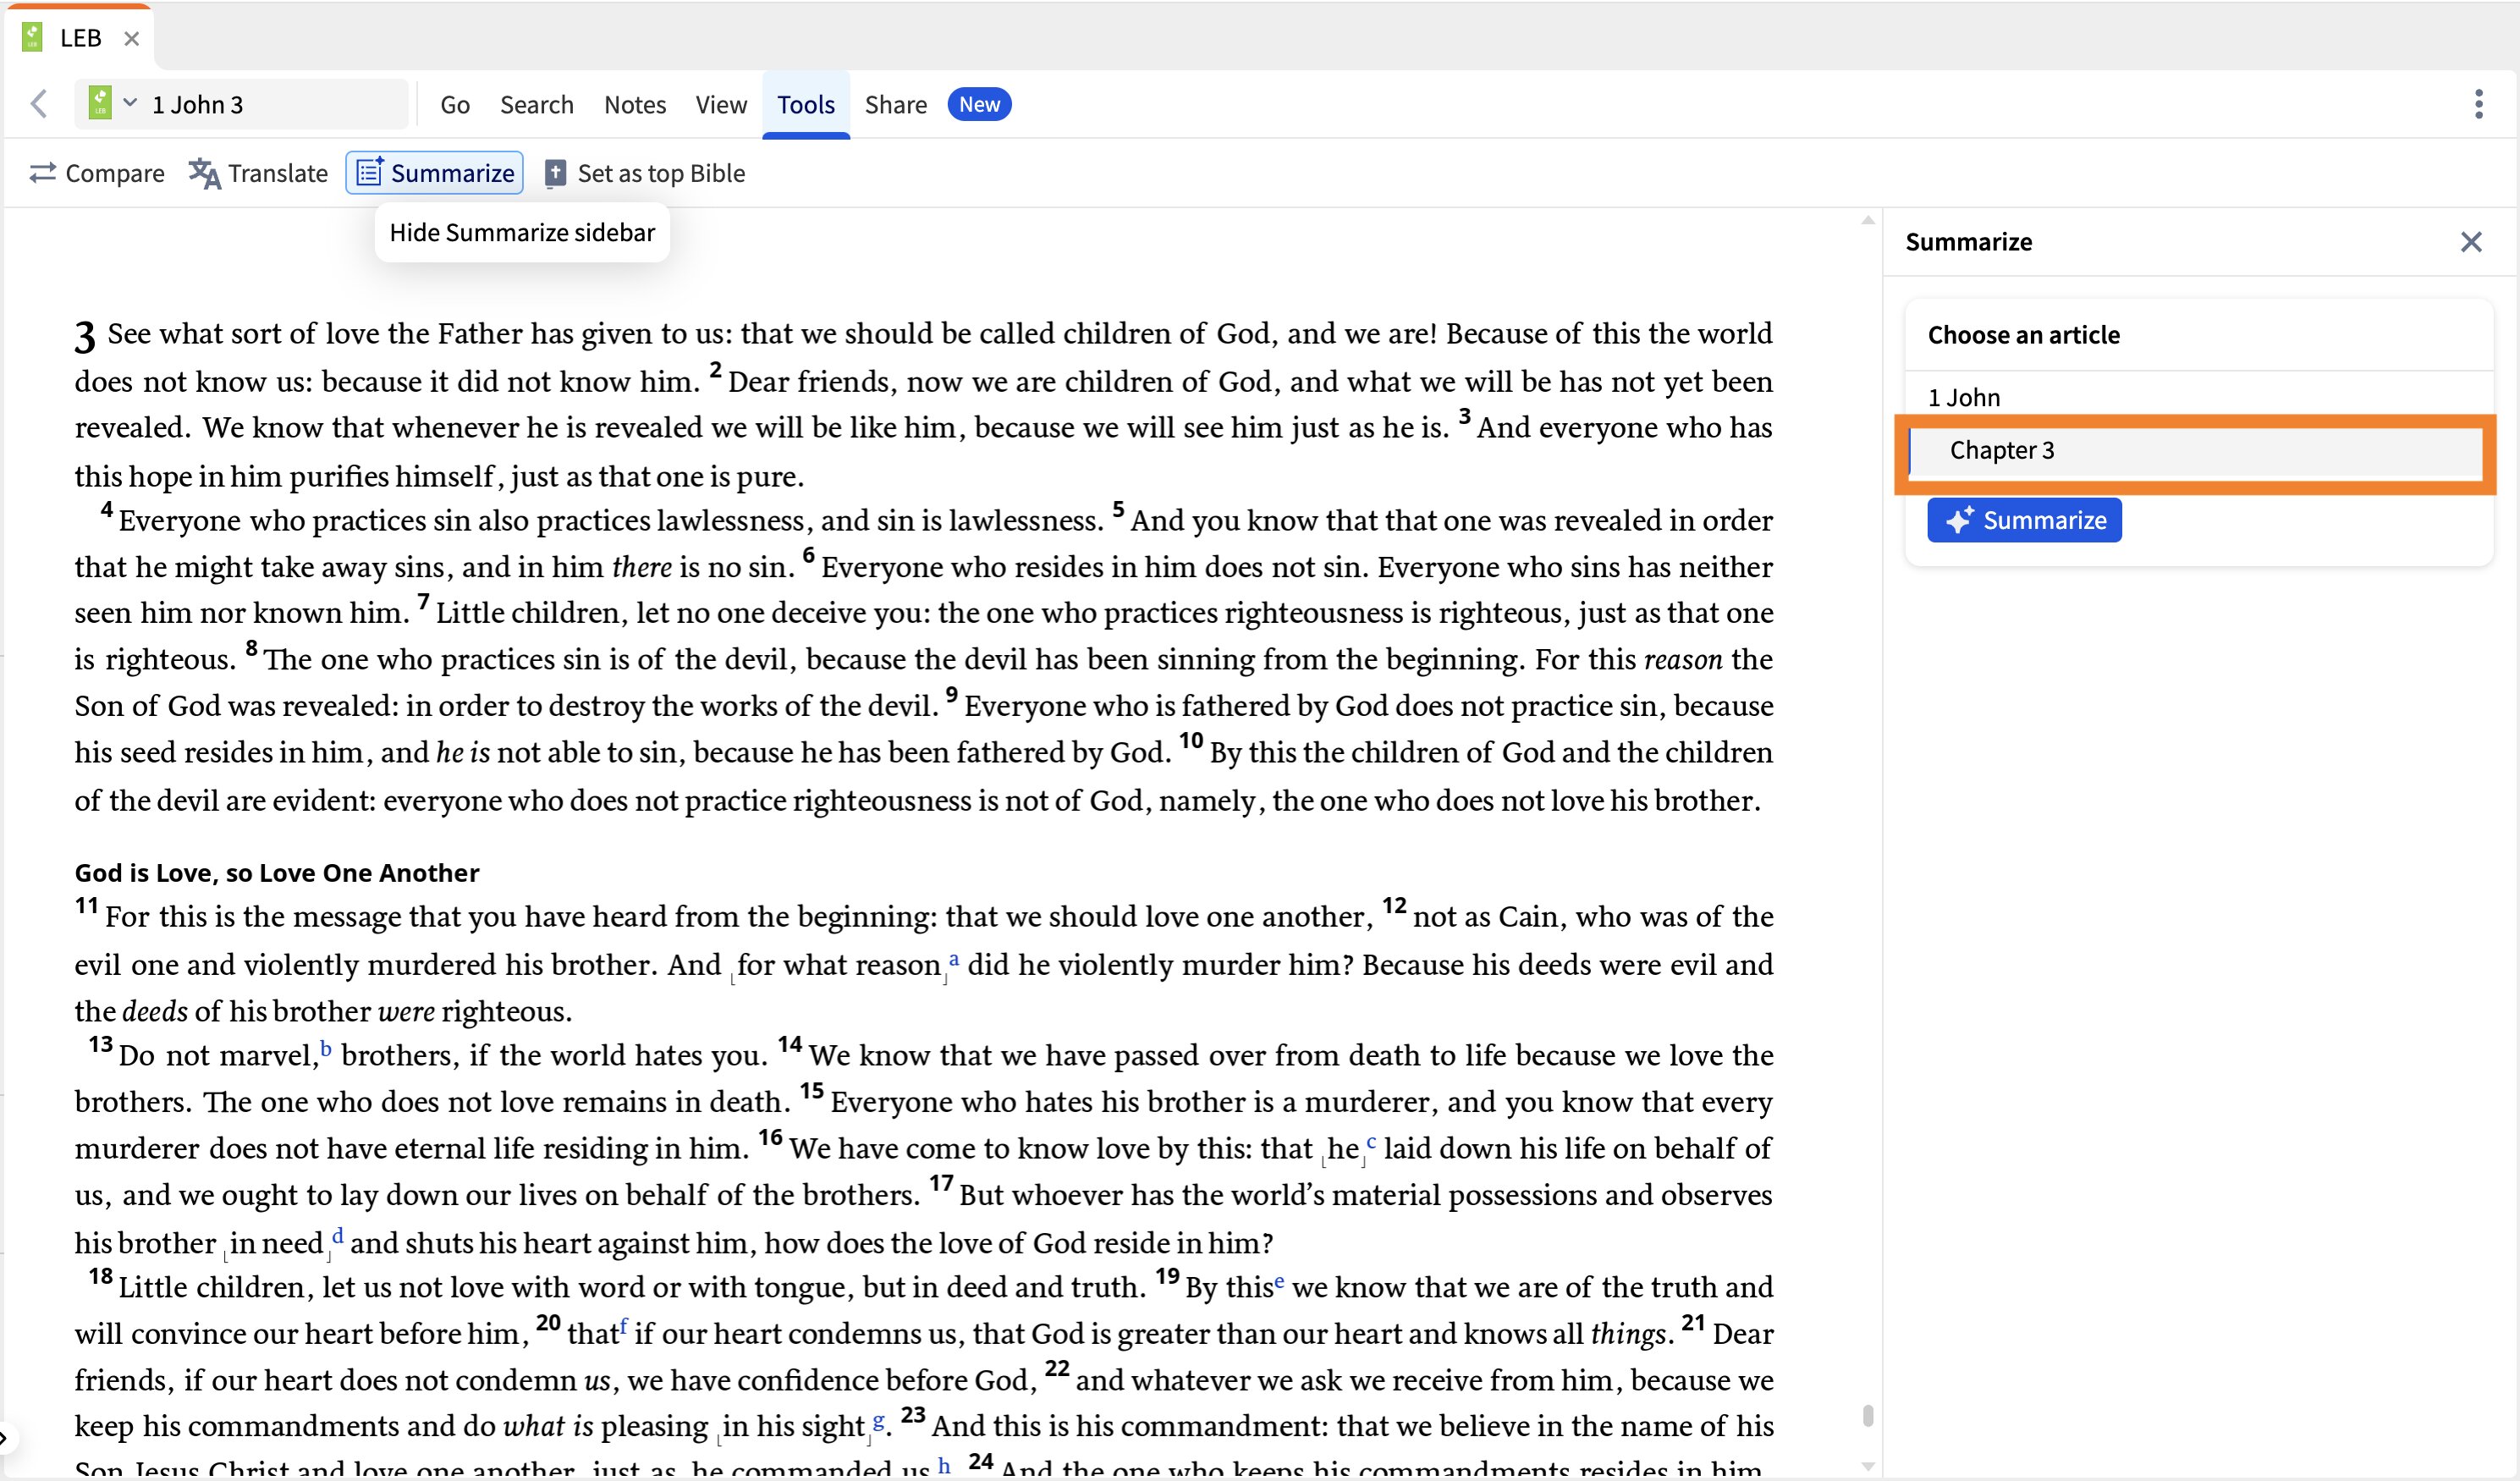Switch to the Tools tab
The height and width of the screenshot is (1481, 2520).
click(805, 104)
